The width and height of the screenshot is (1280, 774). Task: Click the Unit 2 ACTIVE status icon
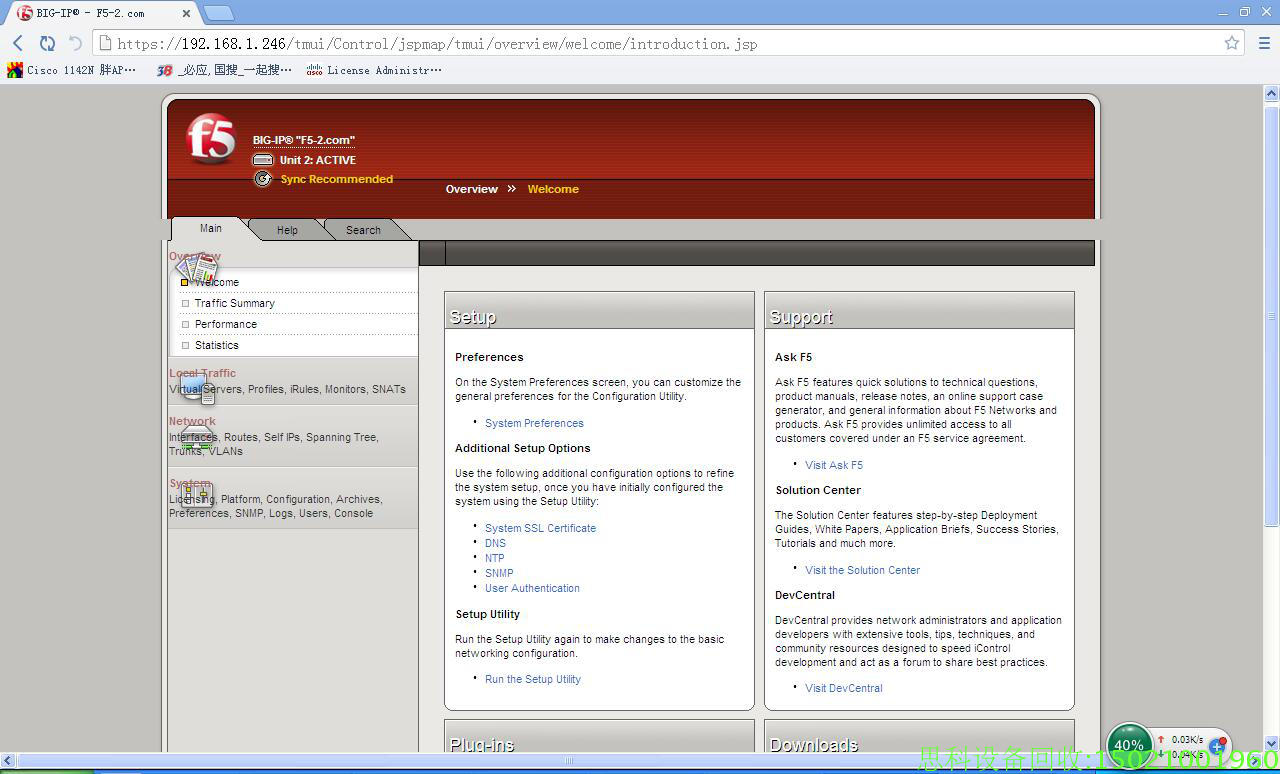(x=262, y=160)
